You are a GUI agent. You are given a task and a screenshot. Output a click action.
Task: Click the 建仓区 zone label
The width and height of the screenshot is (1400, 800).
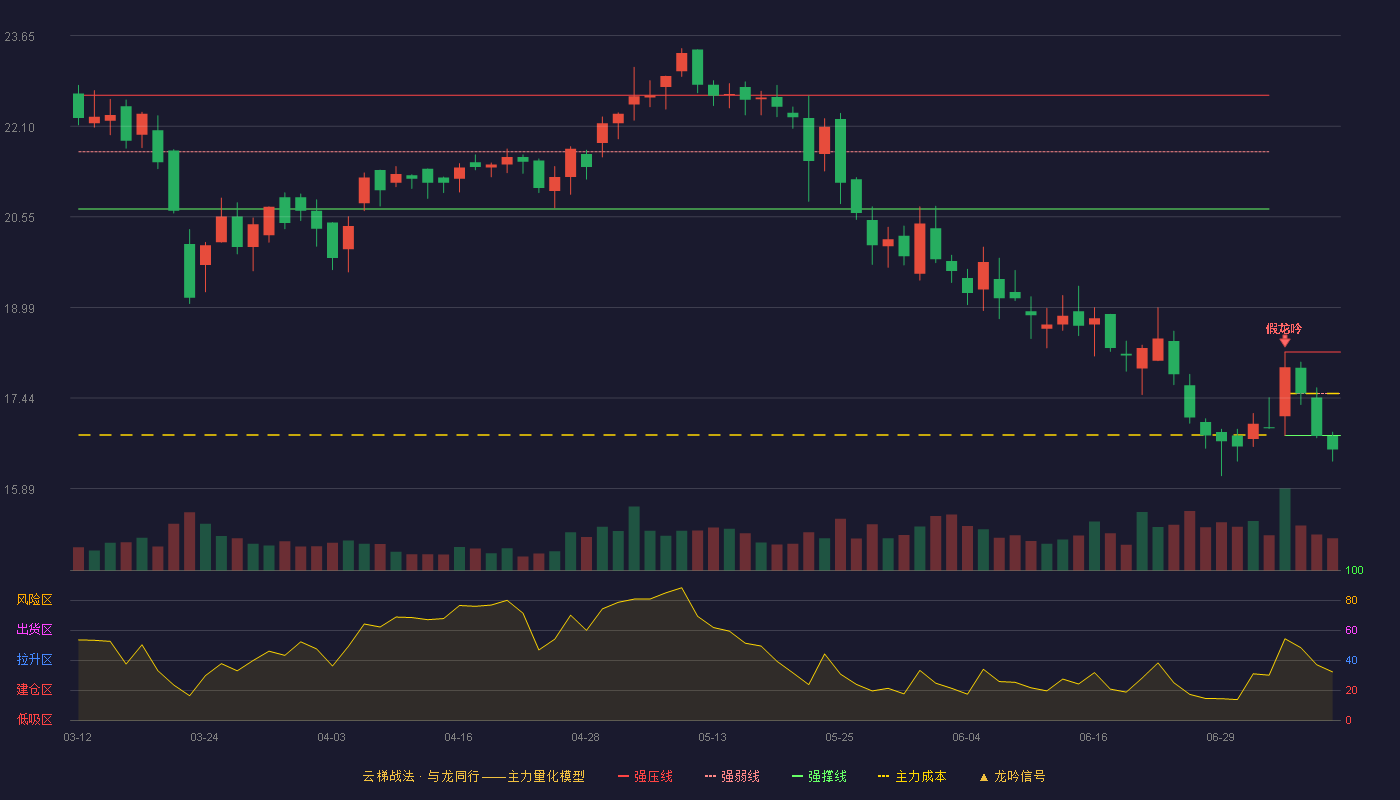pyautogui.click(x=35, y=690)
